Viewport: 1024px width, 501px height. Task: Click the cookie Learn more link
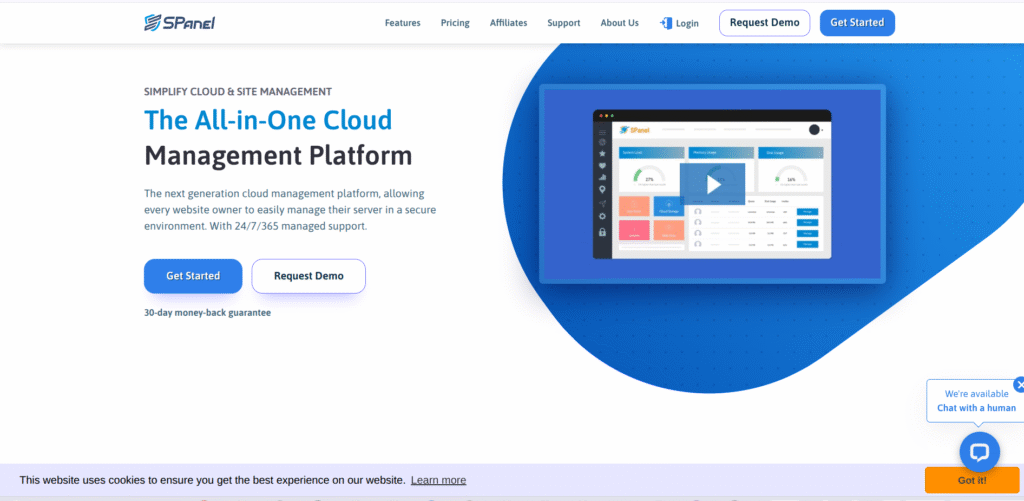[x=438, y=480]
